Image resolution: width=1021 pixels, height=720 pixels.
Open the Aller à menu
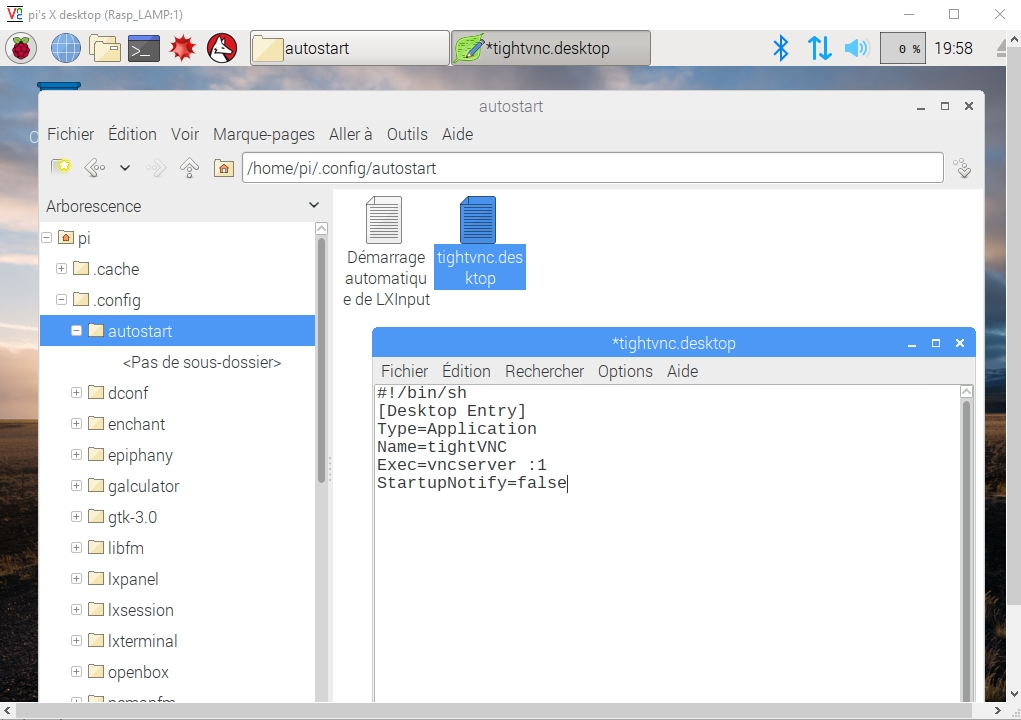coord(350,134)
